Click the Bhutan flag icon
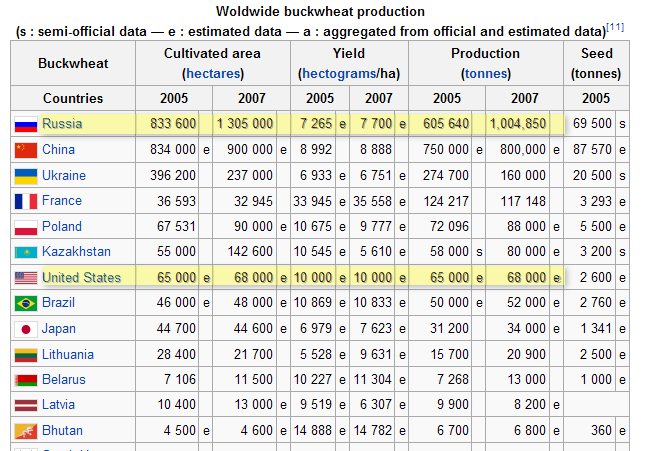This screenshot has height=451, width=654. [25, 431]
